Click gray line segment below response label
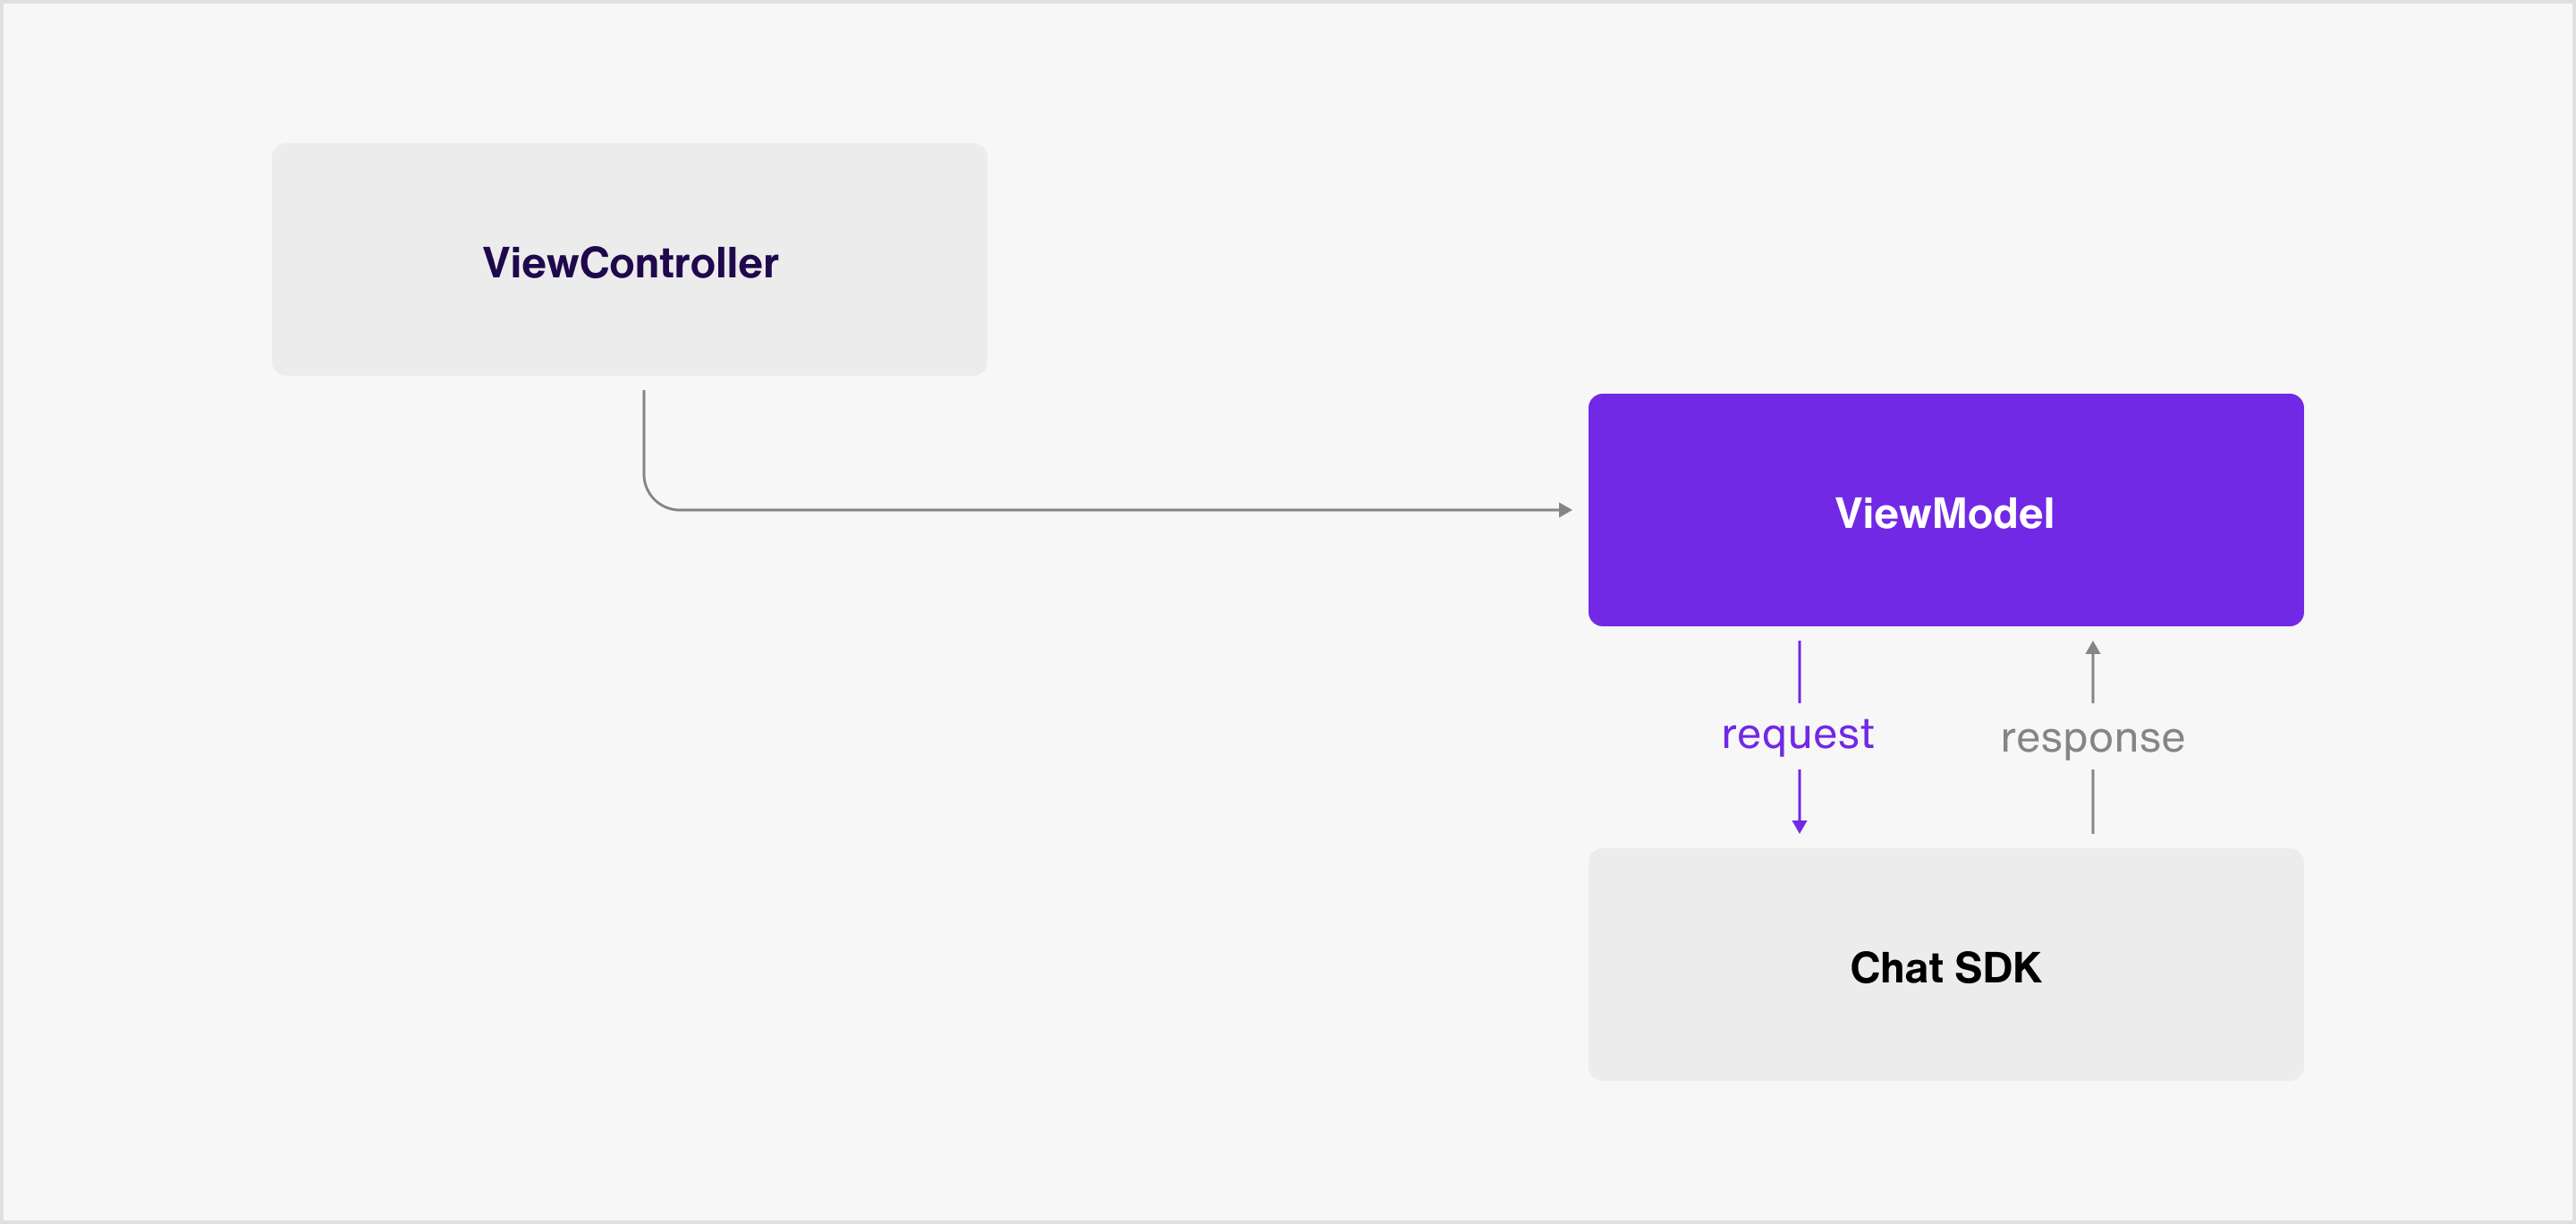 2092,801
